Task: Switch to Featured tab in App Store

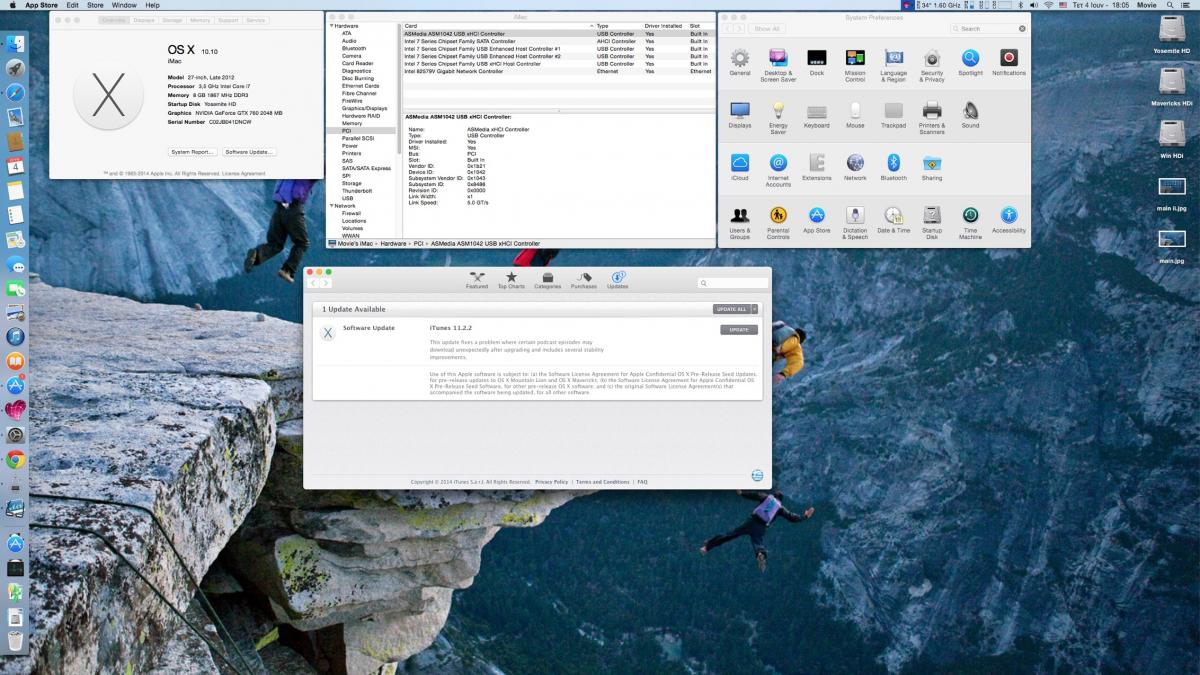Action: pyautogui.click(x=477, y=280)
